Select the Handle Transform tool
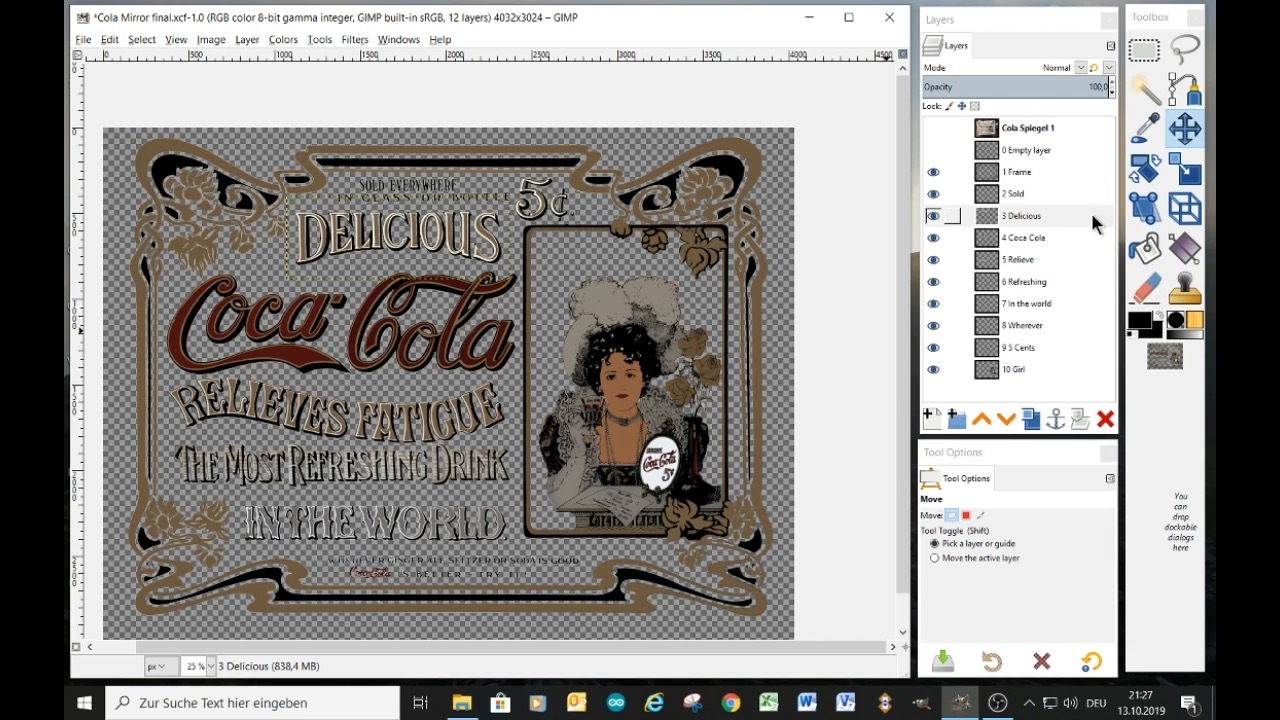Viewport: 1280px width, 720px height. coord(1144,208)
